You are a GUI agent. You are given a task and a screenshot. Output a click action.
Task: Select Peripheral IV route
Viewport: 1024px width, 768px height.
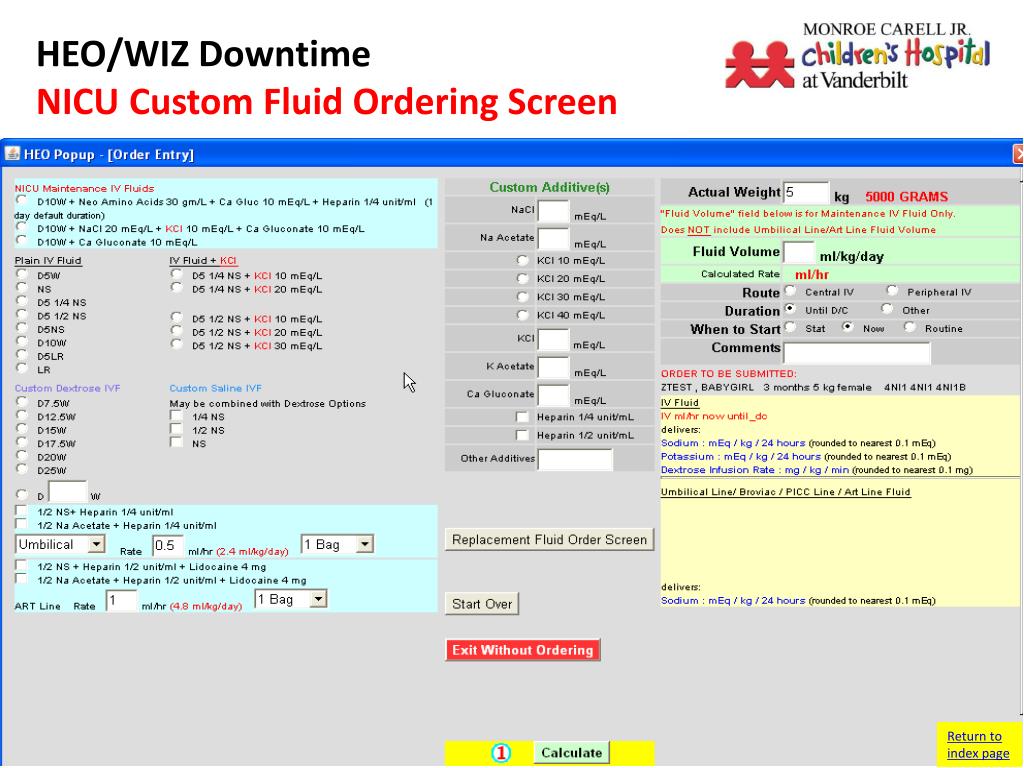coord(892,290)
